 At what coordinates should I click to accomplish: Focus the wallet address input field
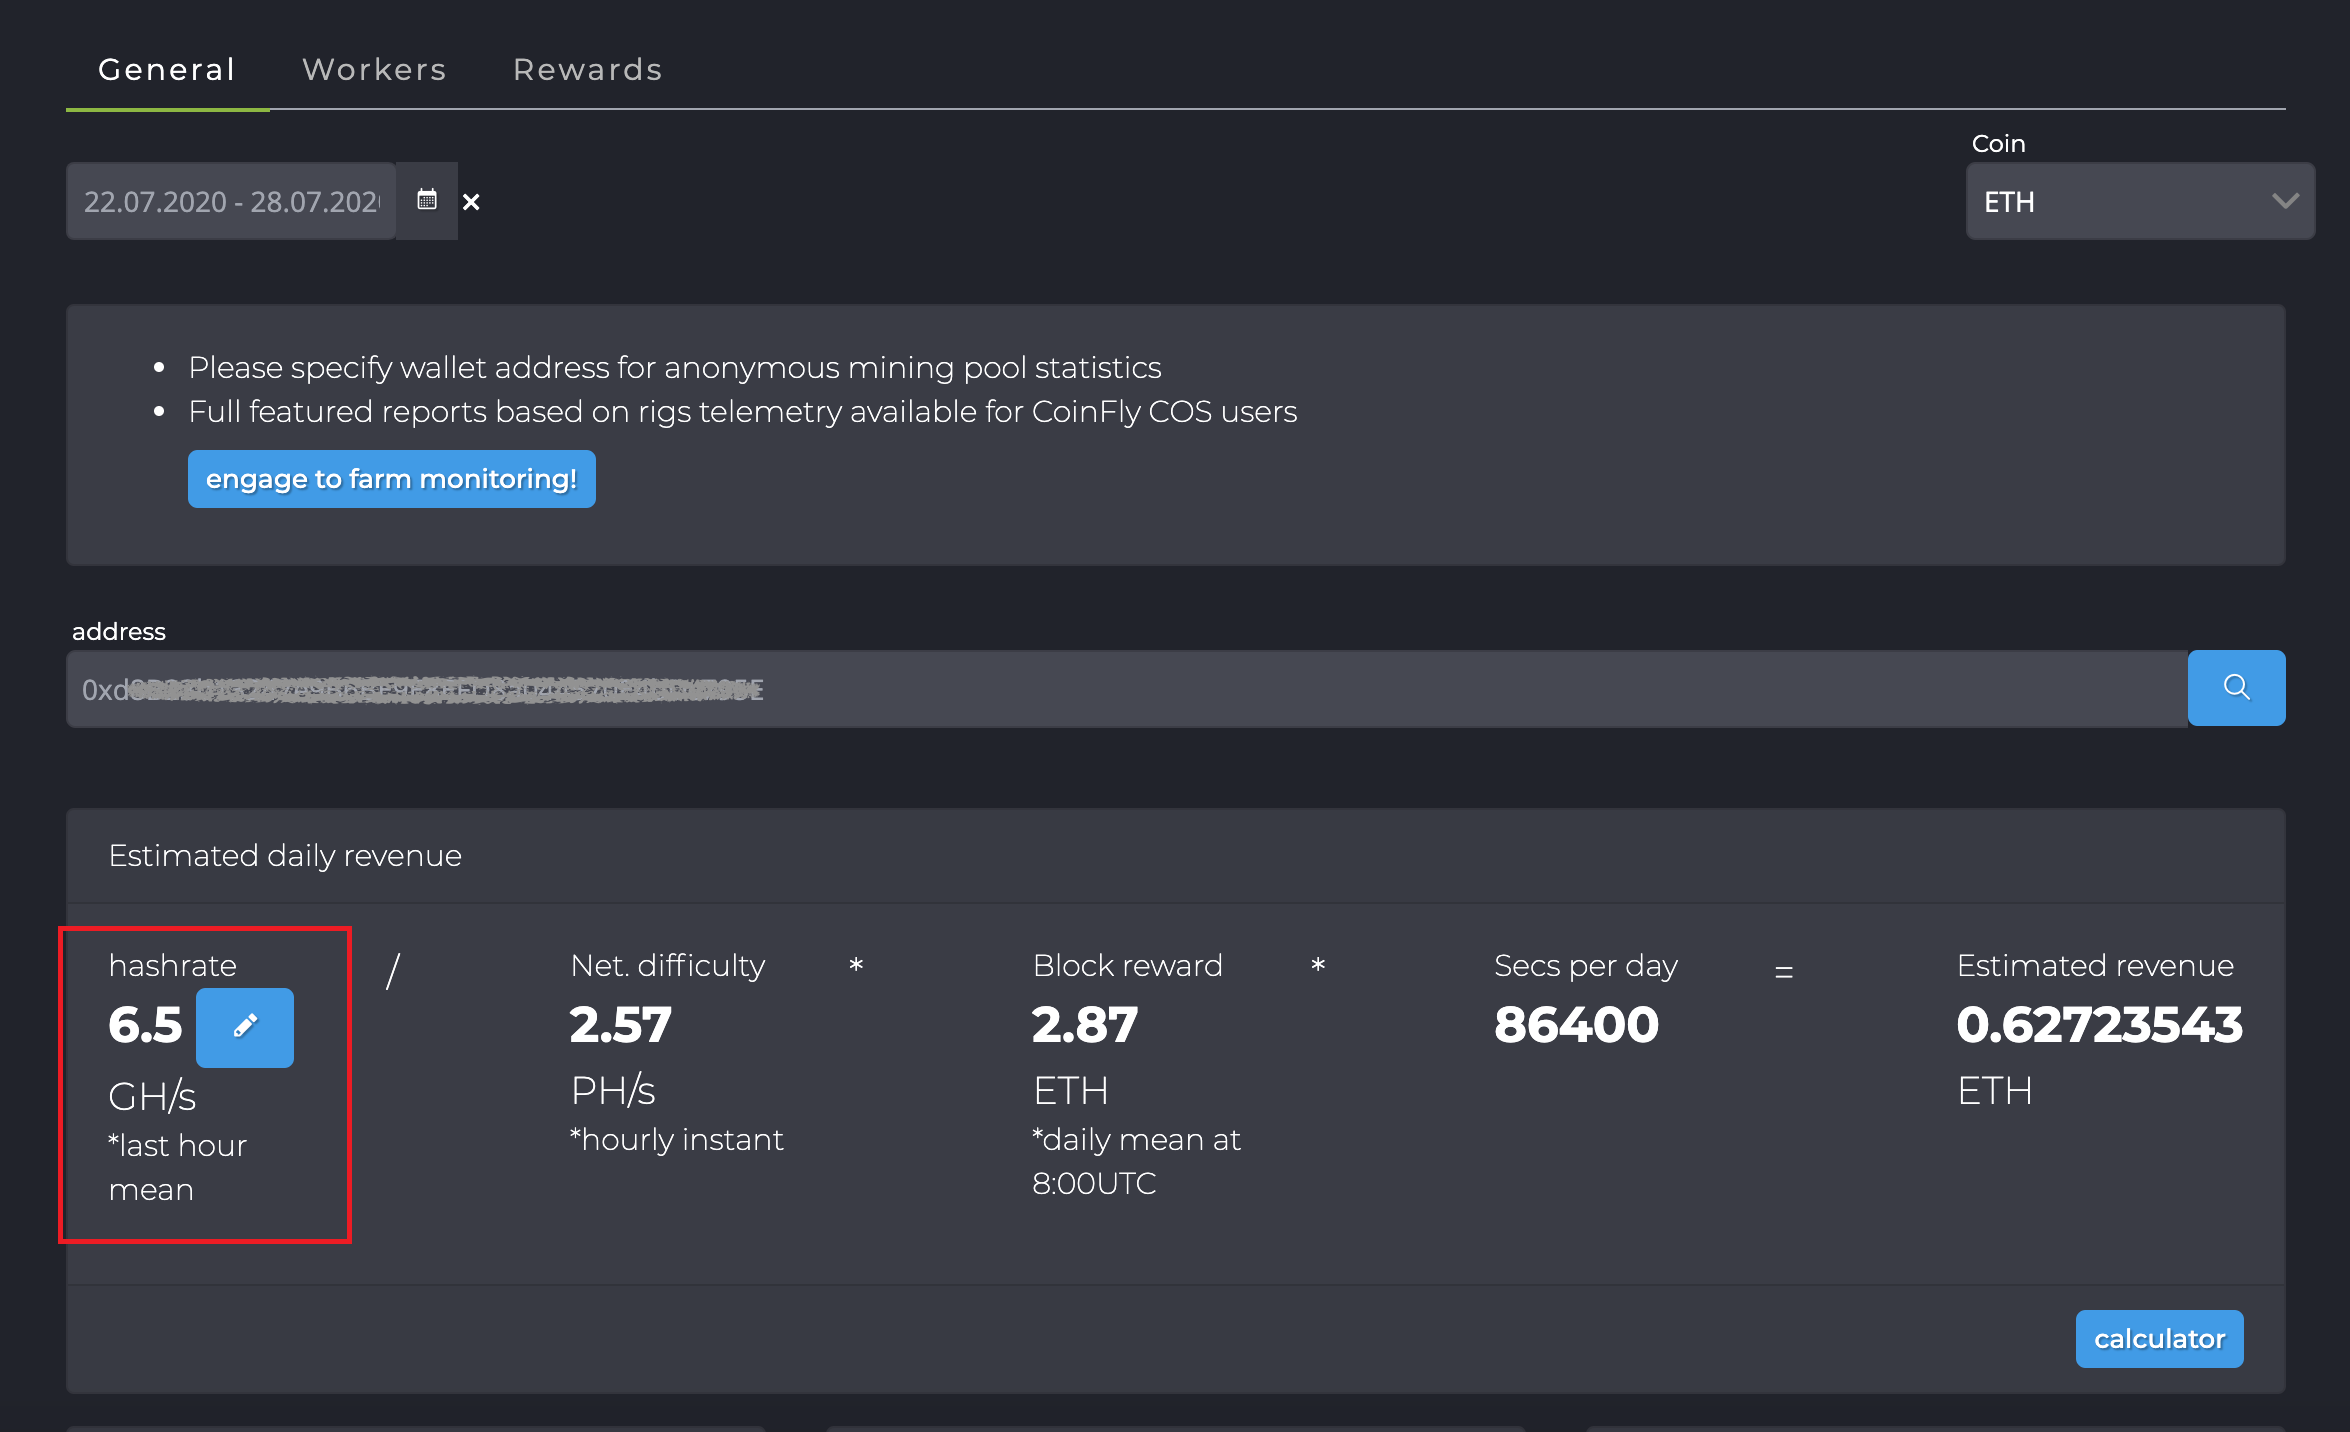pyautogui.click(x=1127, y=689)
